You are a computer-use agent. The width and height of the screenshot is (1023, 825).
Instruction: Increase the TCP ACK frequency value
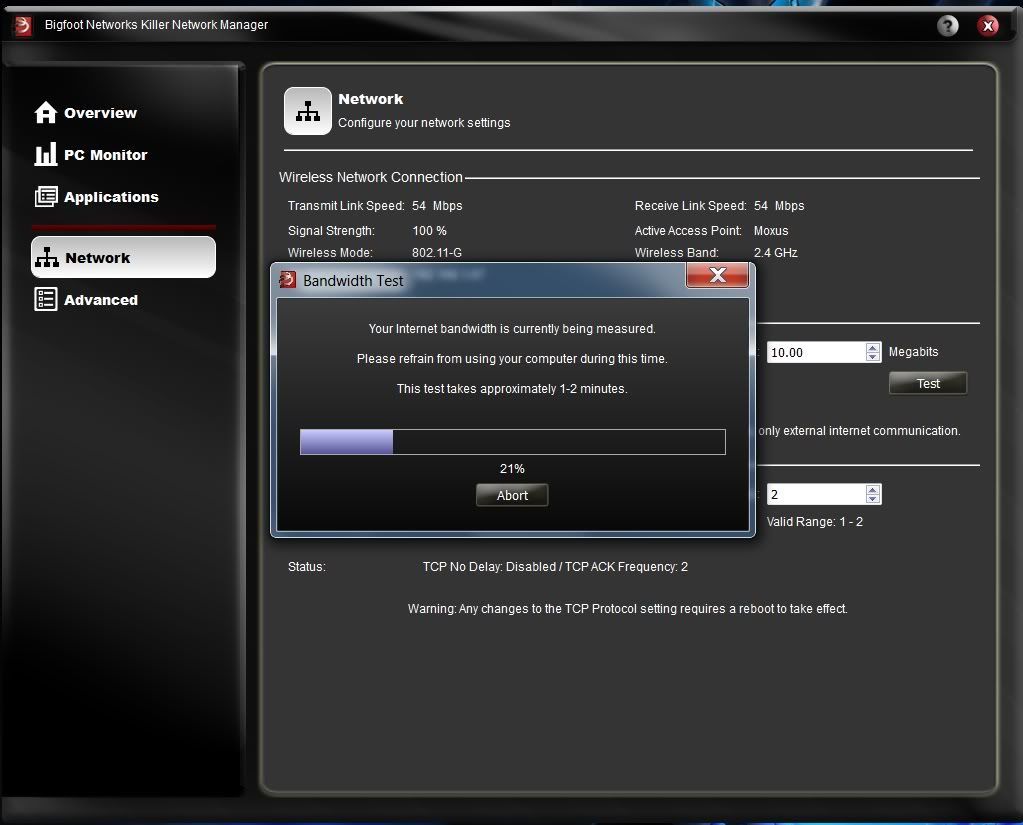[x=873, y=490]
